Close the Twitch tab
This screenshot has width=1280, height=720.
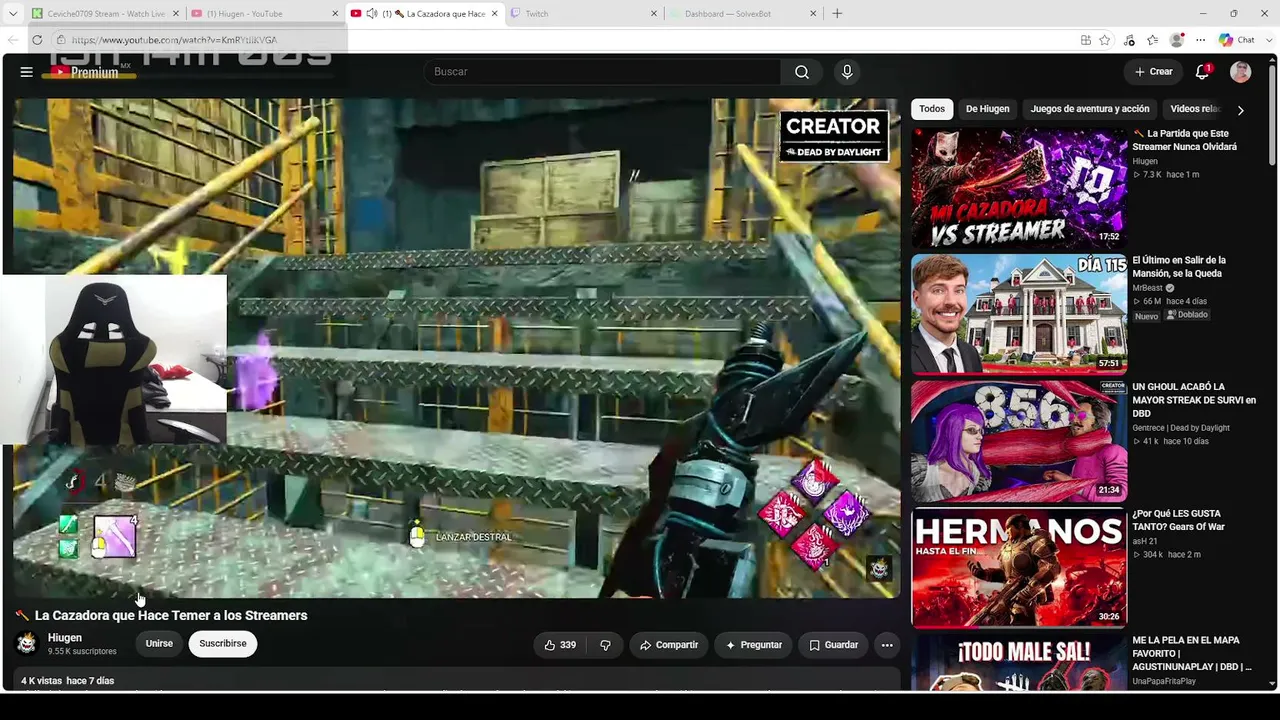click(x=654, y=14)
